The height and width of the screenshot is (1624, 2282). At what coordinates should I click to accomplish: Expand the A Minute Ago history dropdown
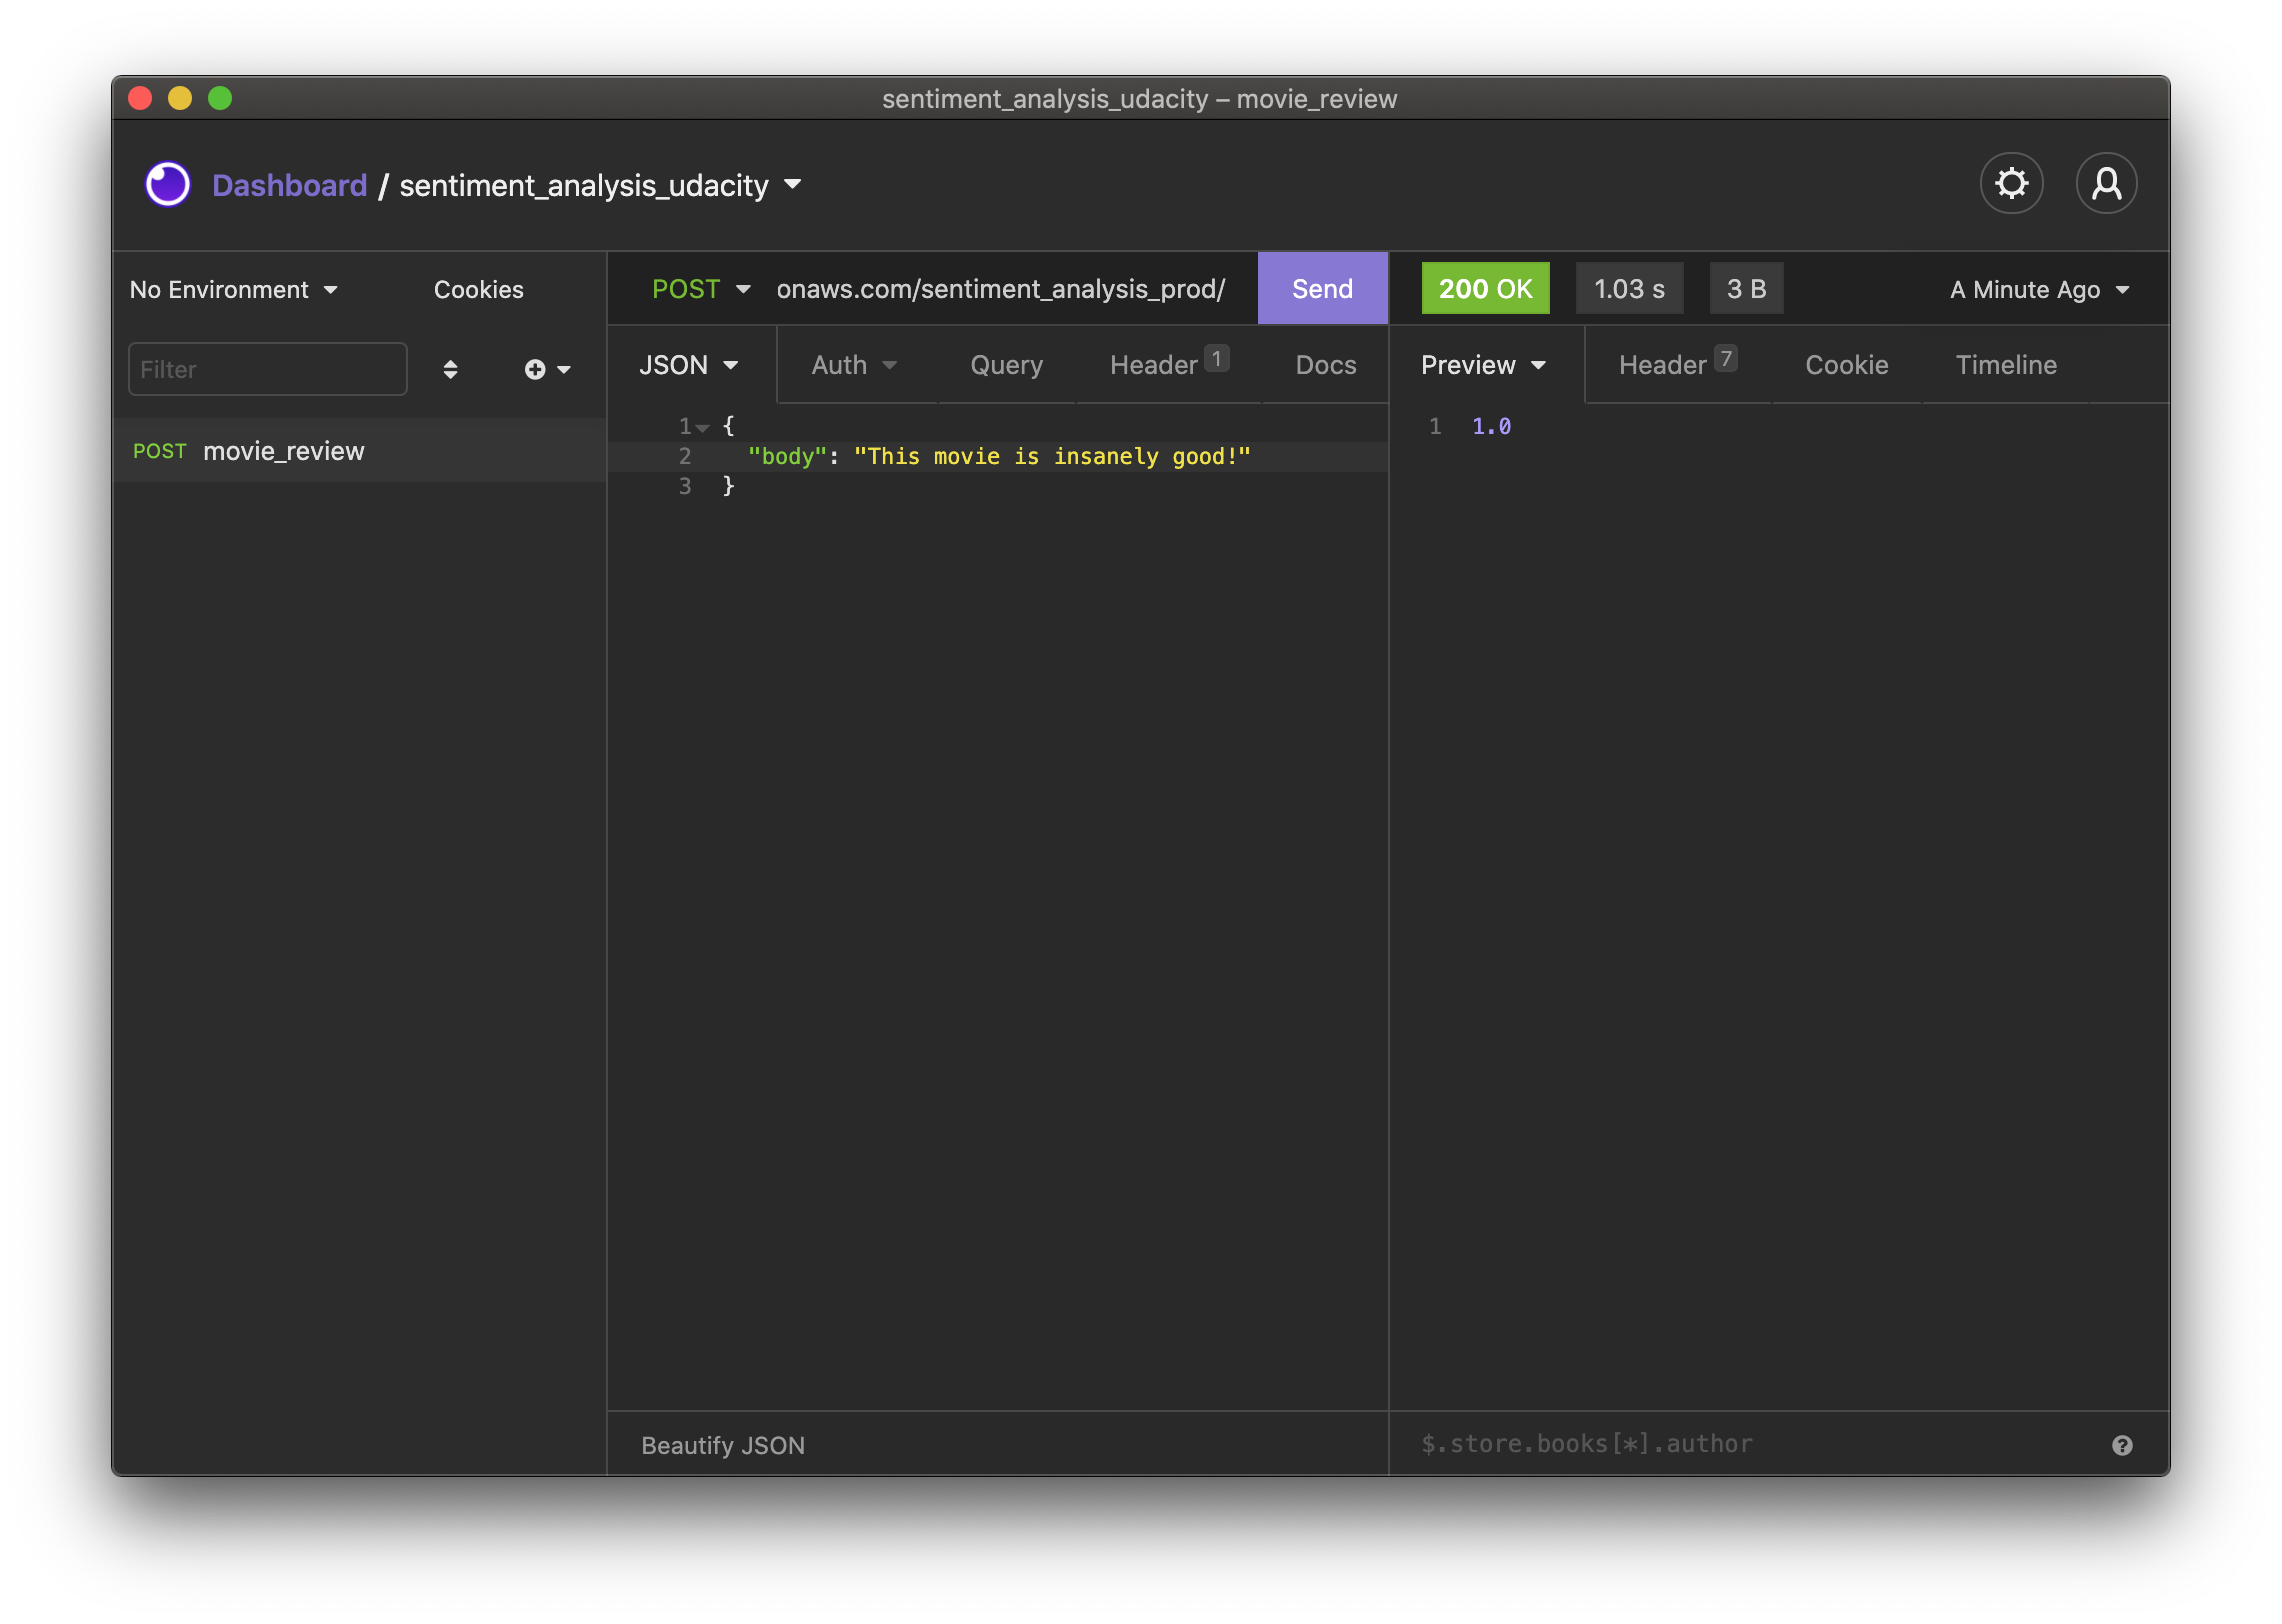pyautogui.click(x=2038, y=290)
